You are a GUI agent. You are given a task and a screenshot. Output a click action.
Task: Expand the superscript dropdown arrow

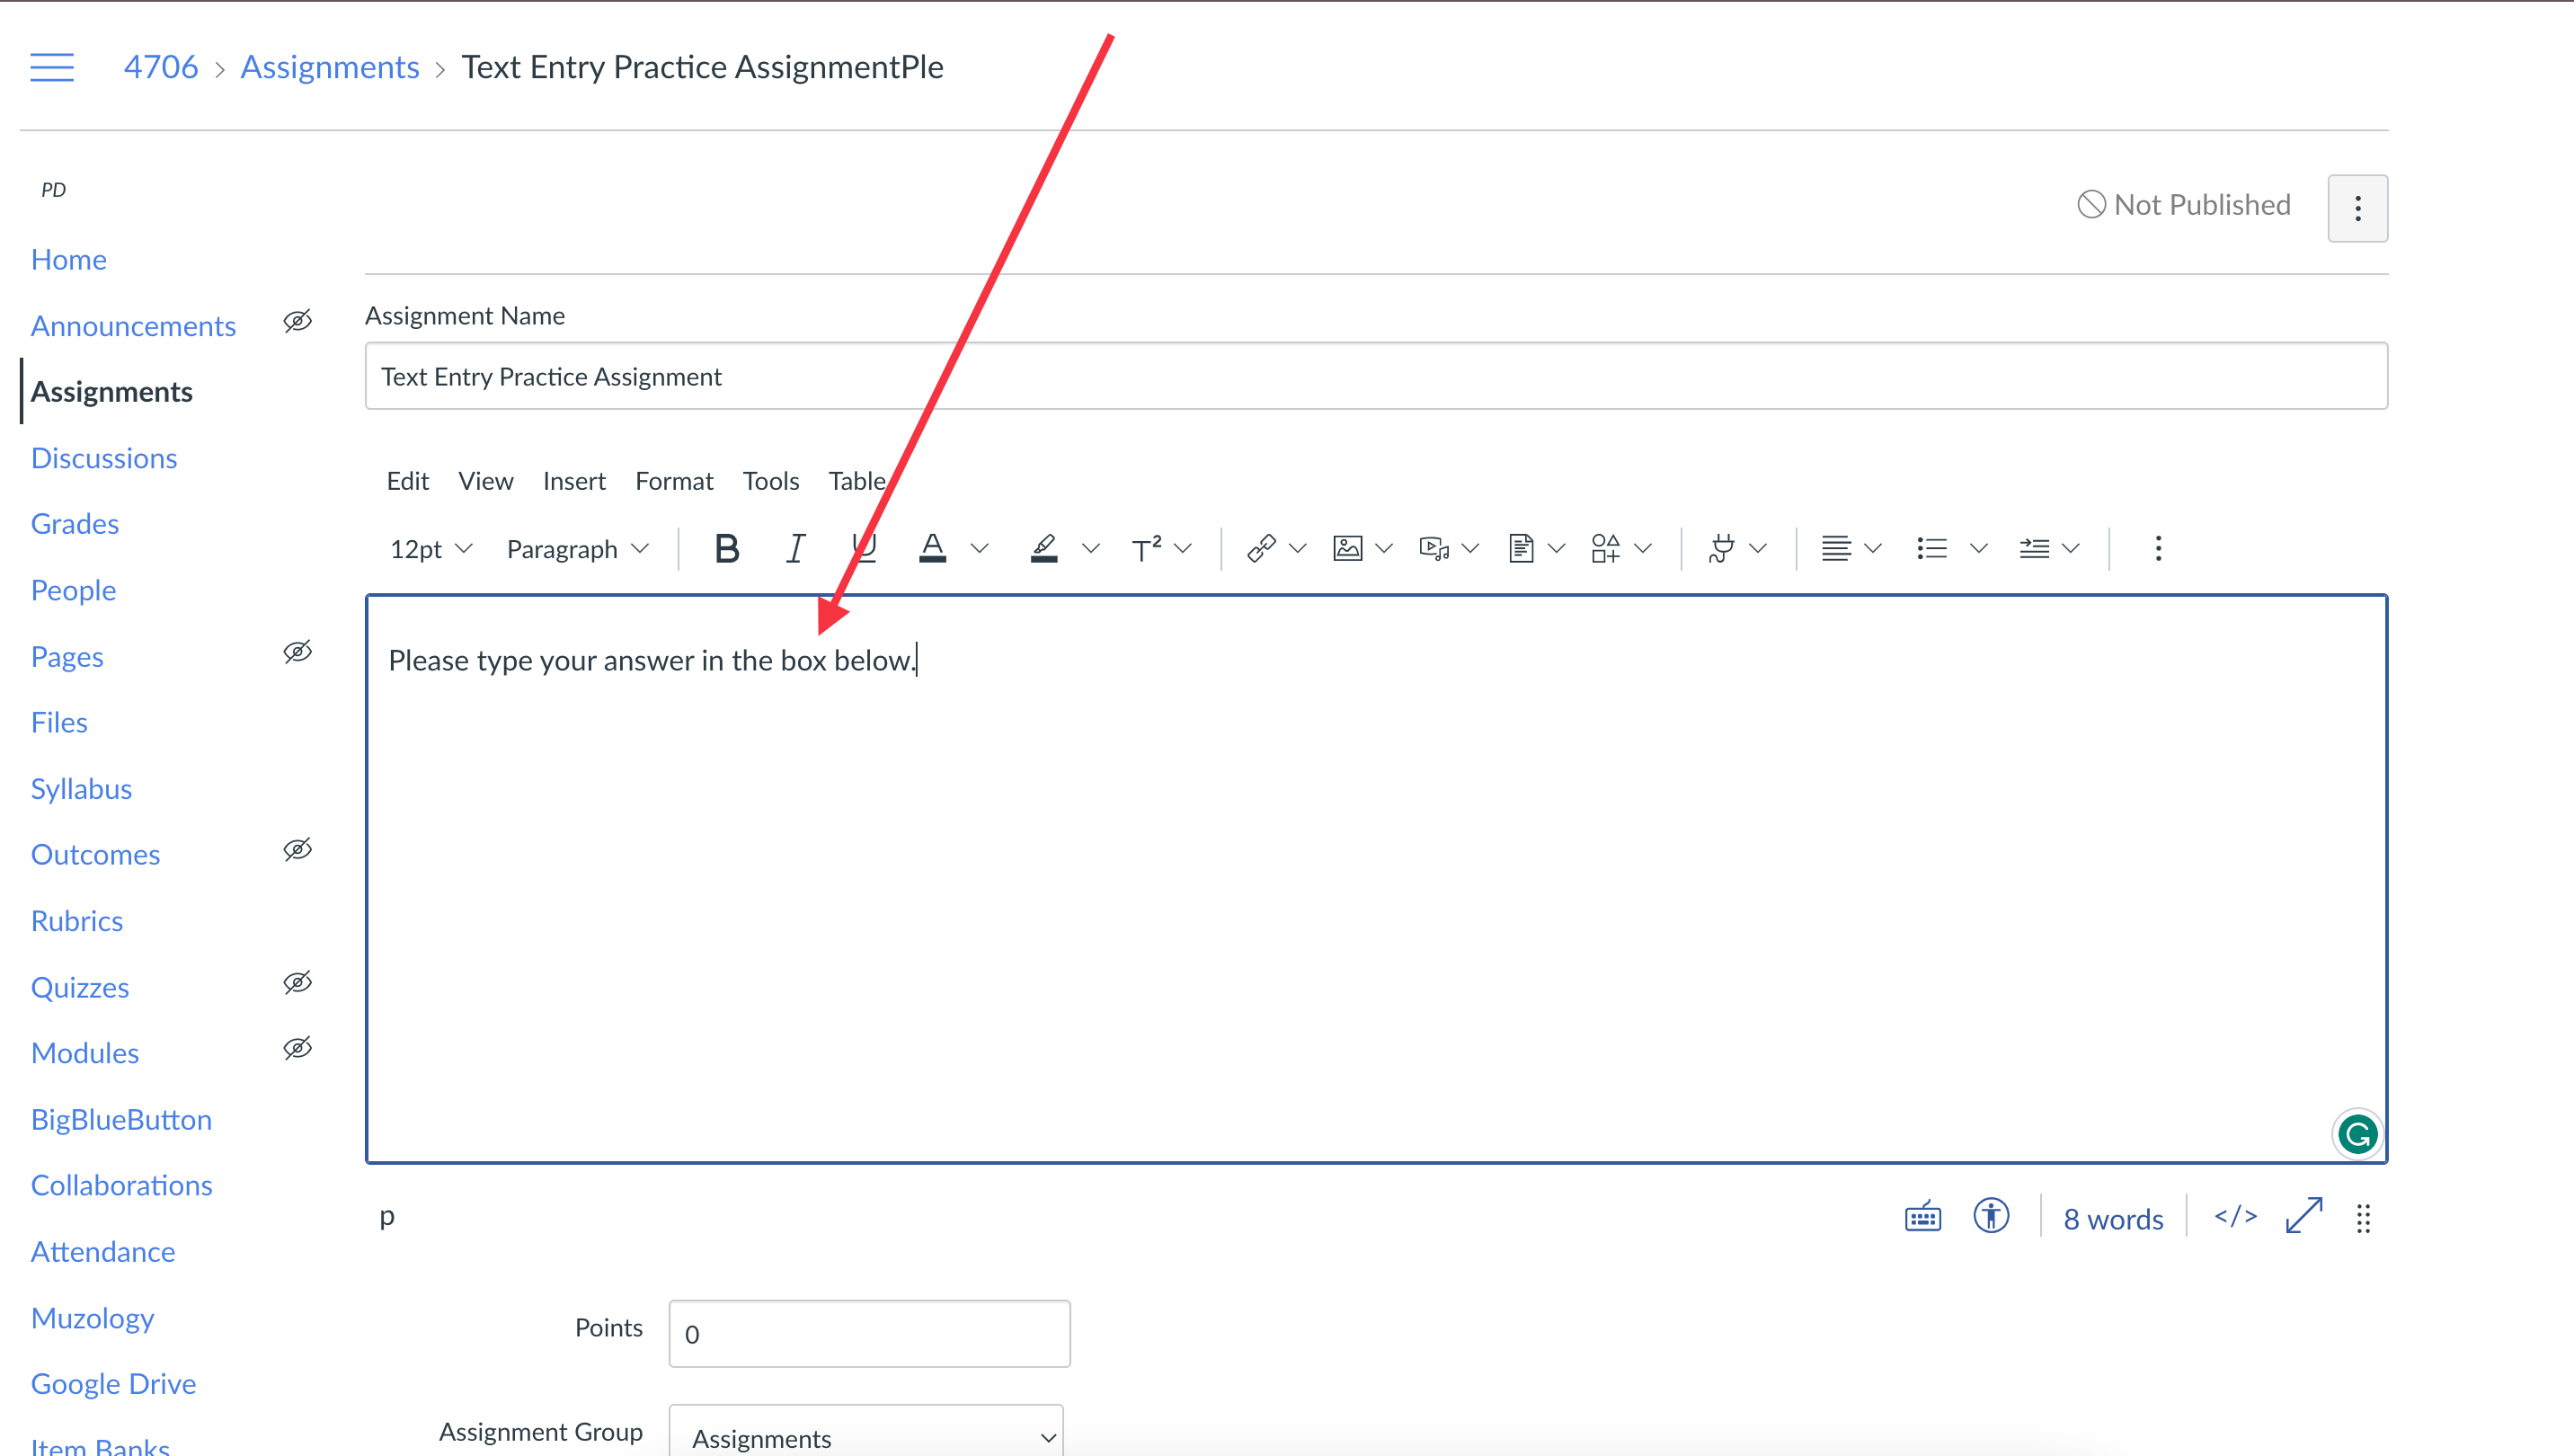pos(1183,548)
